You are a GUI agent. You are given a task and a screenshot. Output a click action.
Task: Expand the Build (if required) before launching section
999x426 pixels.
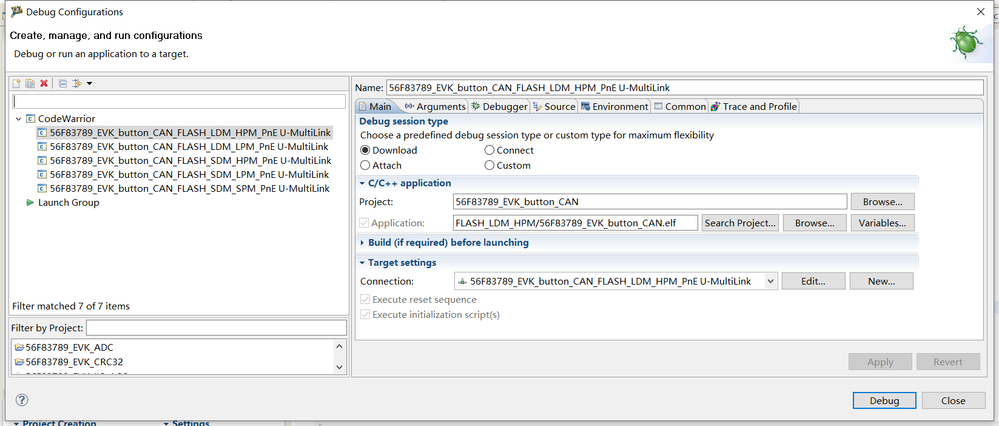[362, 242]
